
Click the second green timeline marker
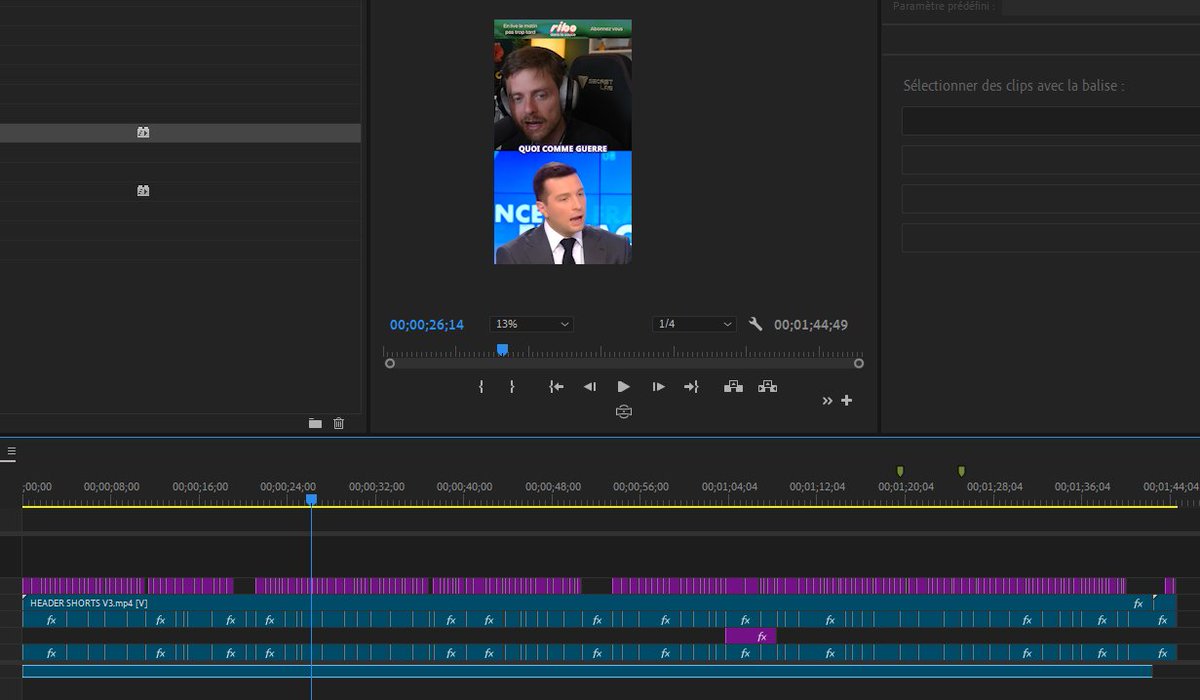(x=961, y=471)
